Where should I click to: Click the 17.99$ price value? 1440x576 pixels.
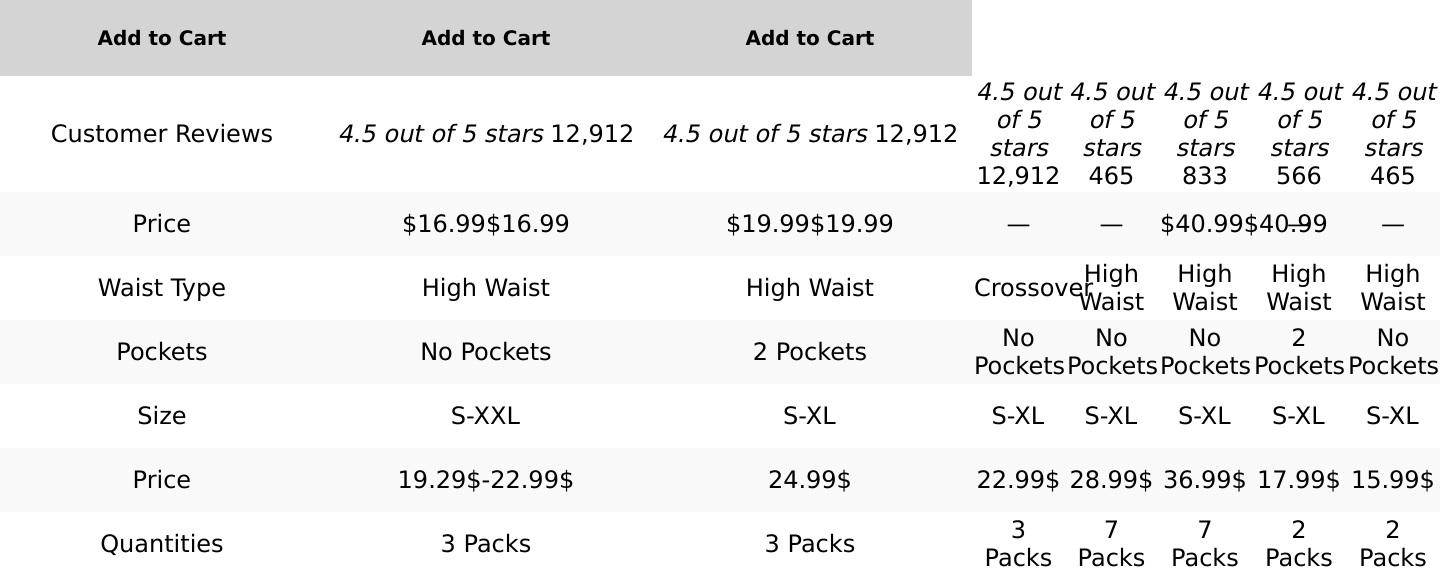(1298, 480)
